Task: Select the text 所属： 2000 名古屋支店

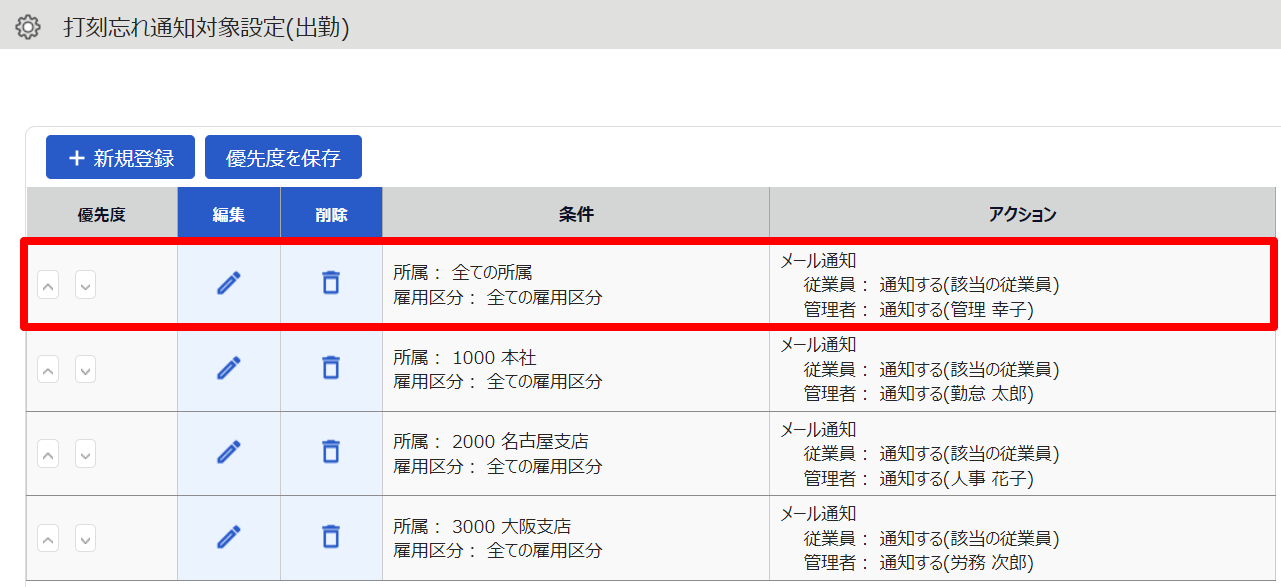Action: (490, 441)
